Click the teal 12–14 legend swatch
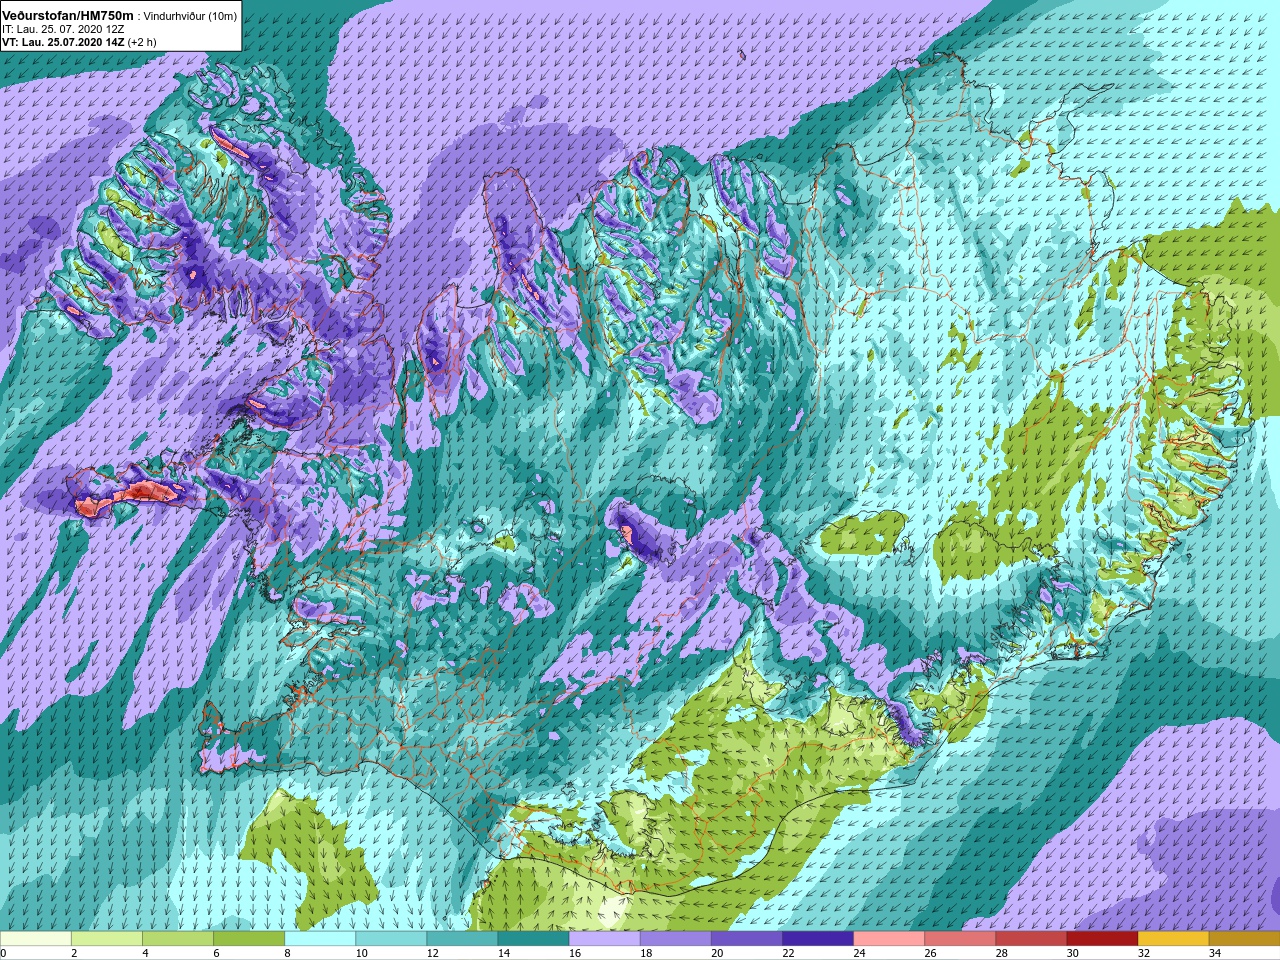 click(462, 939)
